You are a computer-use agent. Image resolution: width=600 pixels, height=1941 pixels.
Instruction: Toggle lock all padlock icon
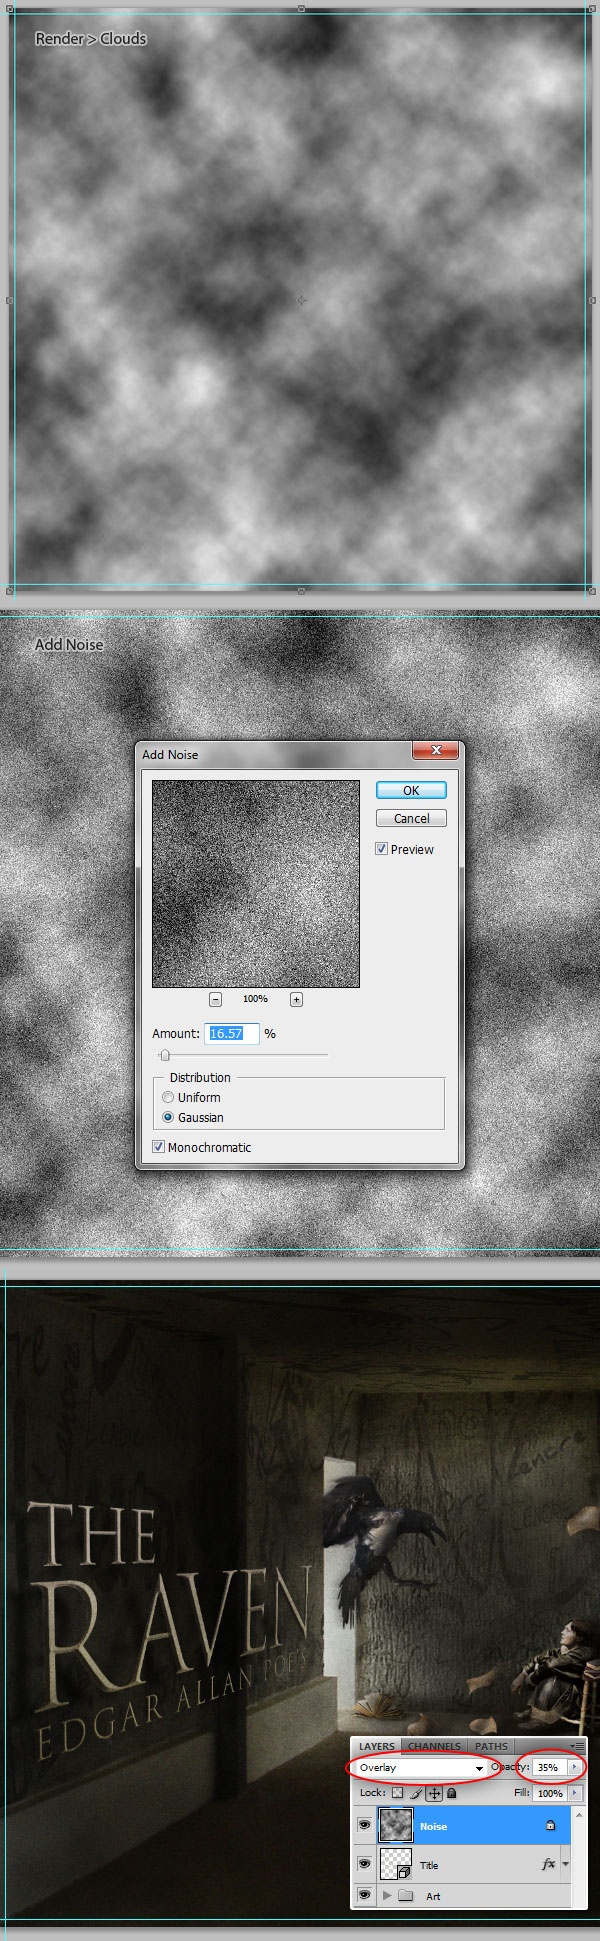coord(452,1793)
